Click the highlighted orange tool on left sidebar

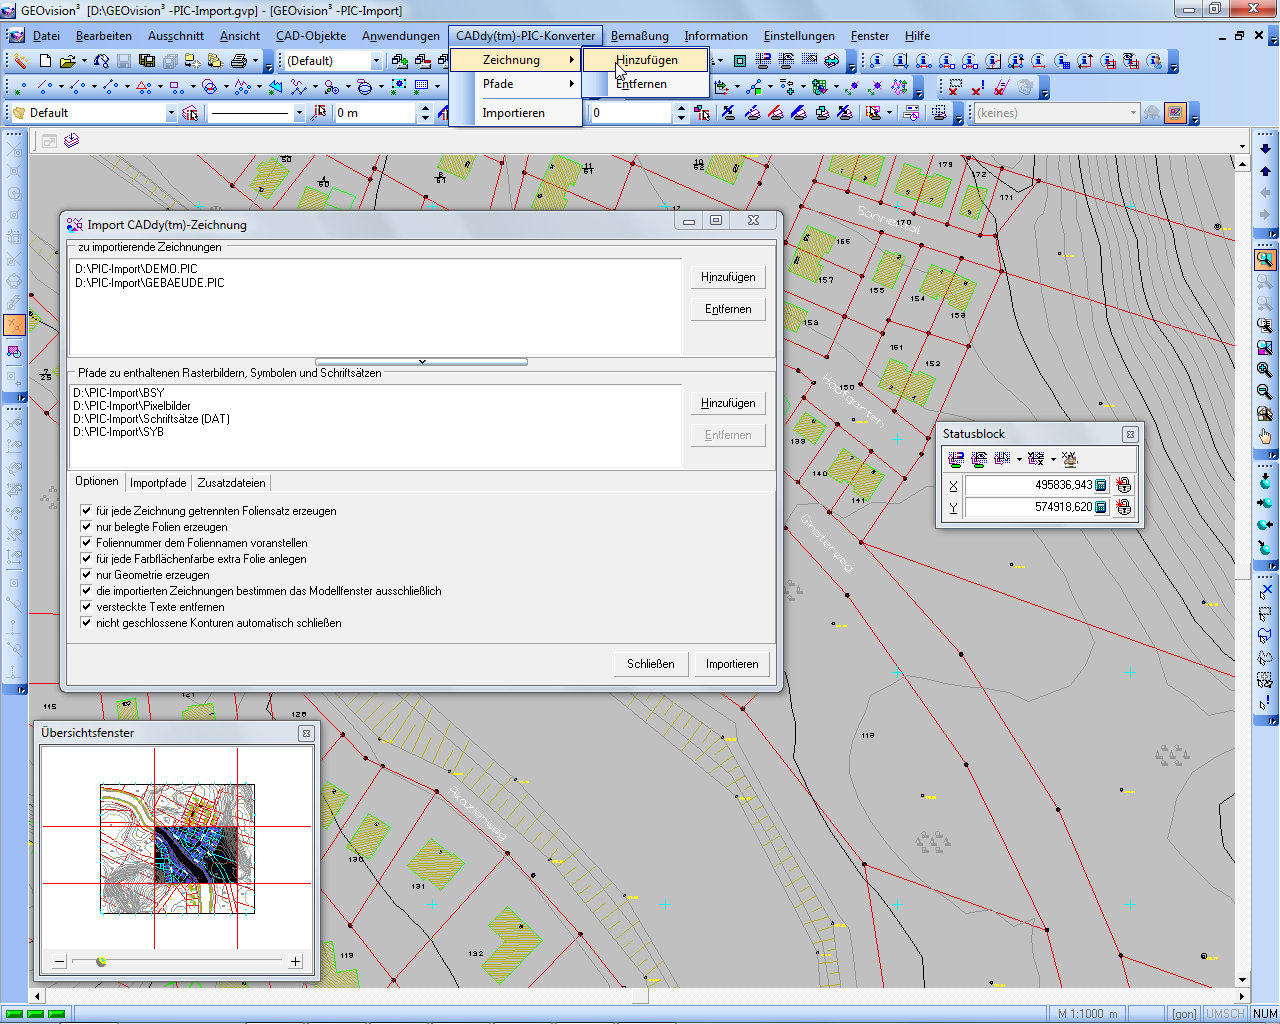coord(14,325)
